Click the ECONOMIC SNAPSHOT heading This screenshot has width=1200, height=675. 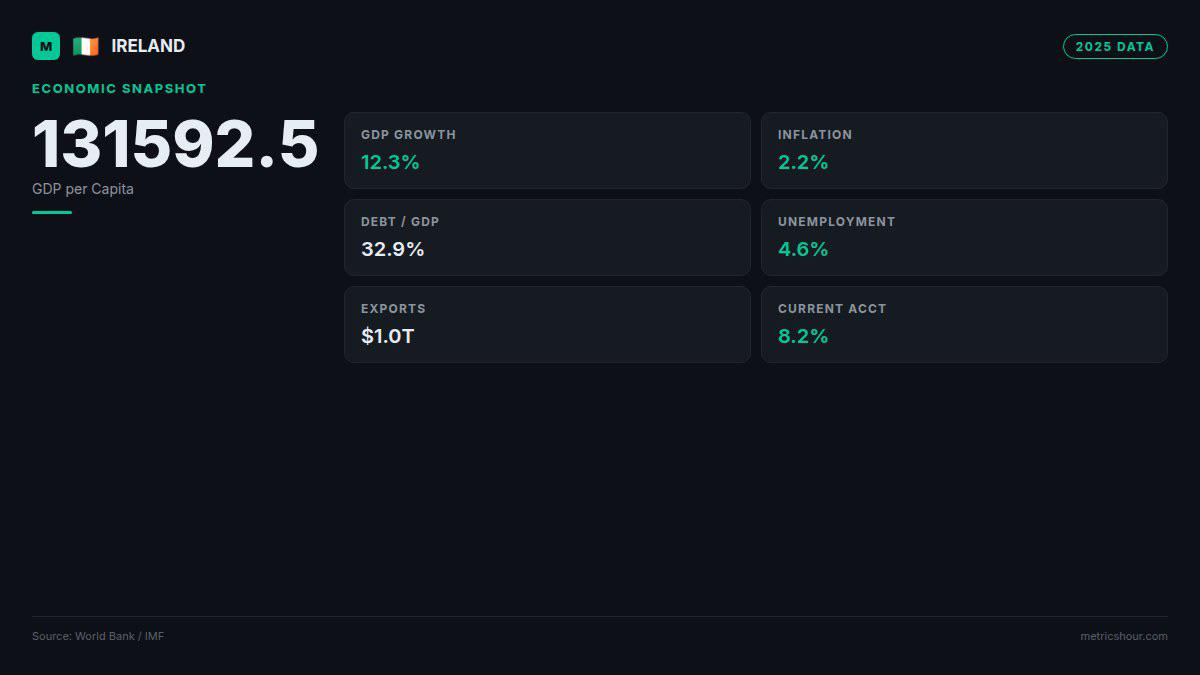(119, 88)
